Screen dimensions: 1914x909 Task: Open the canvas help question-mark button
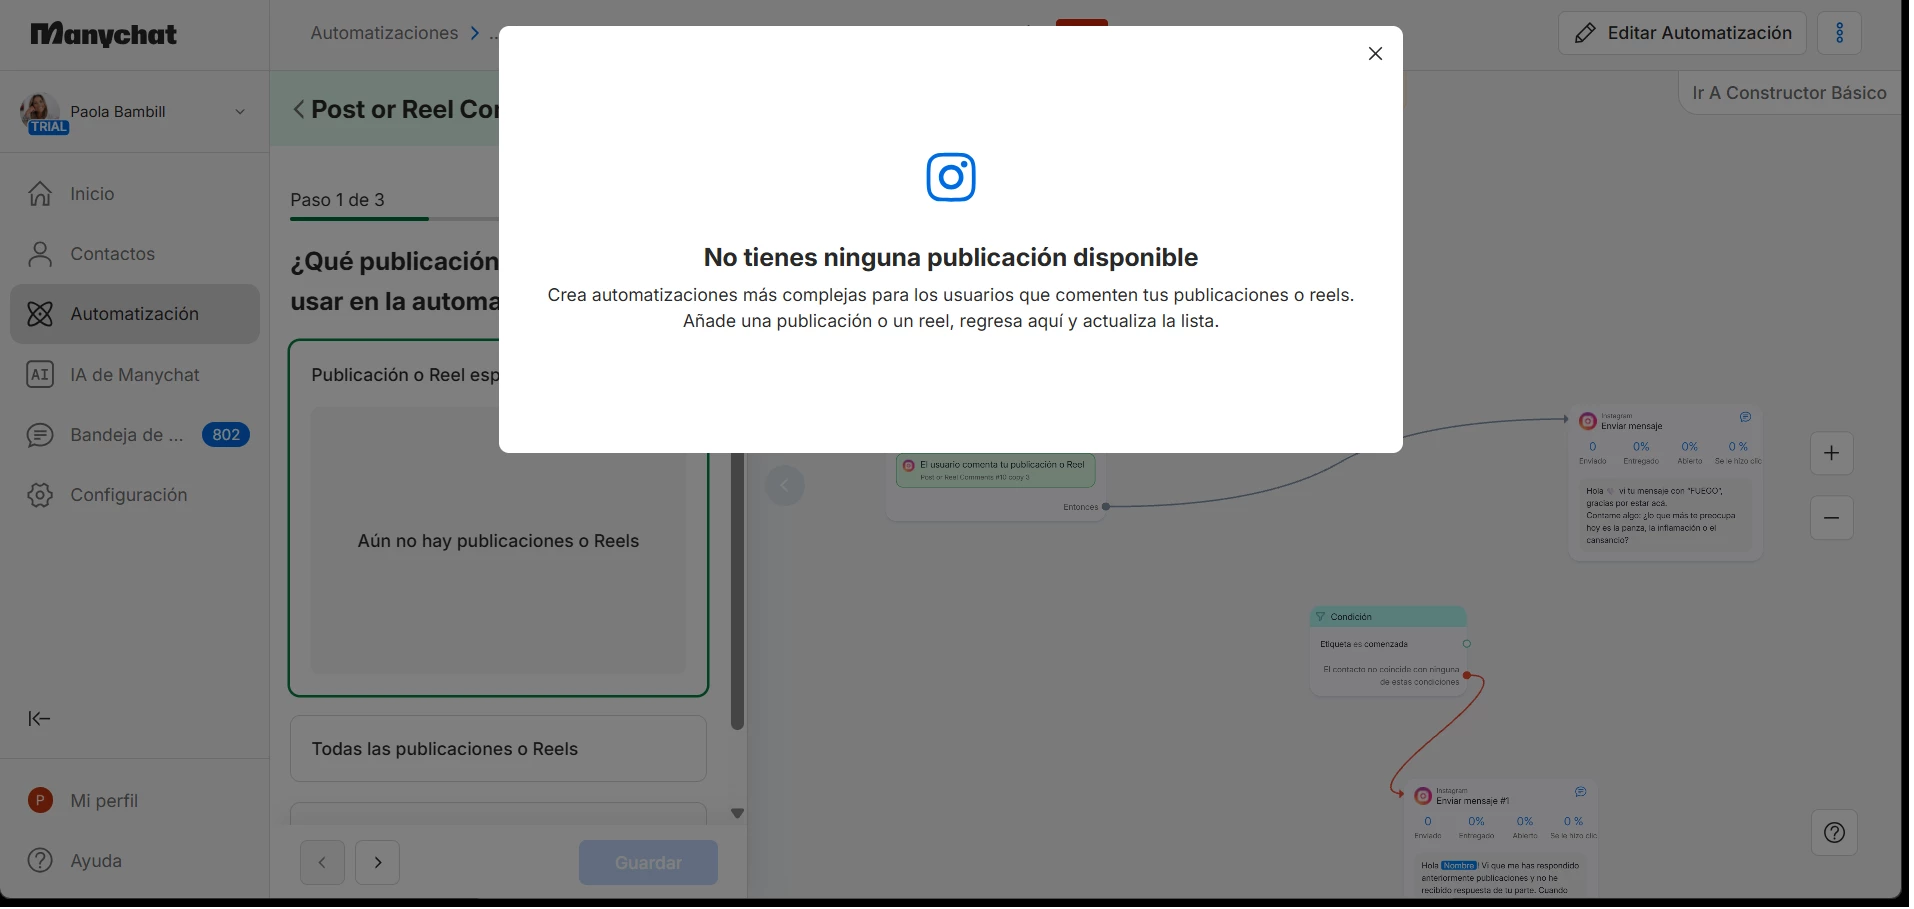pyautogui.click(x=1834, y=833)
